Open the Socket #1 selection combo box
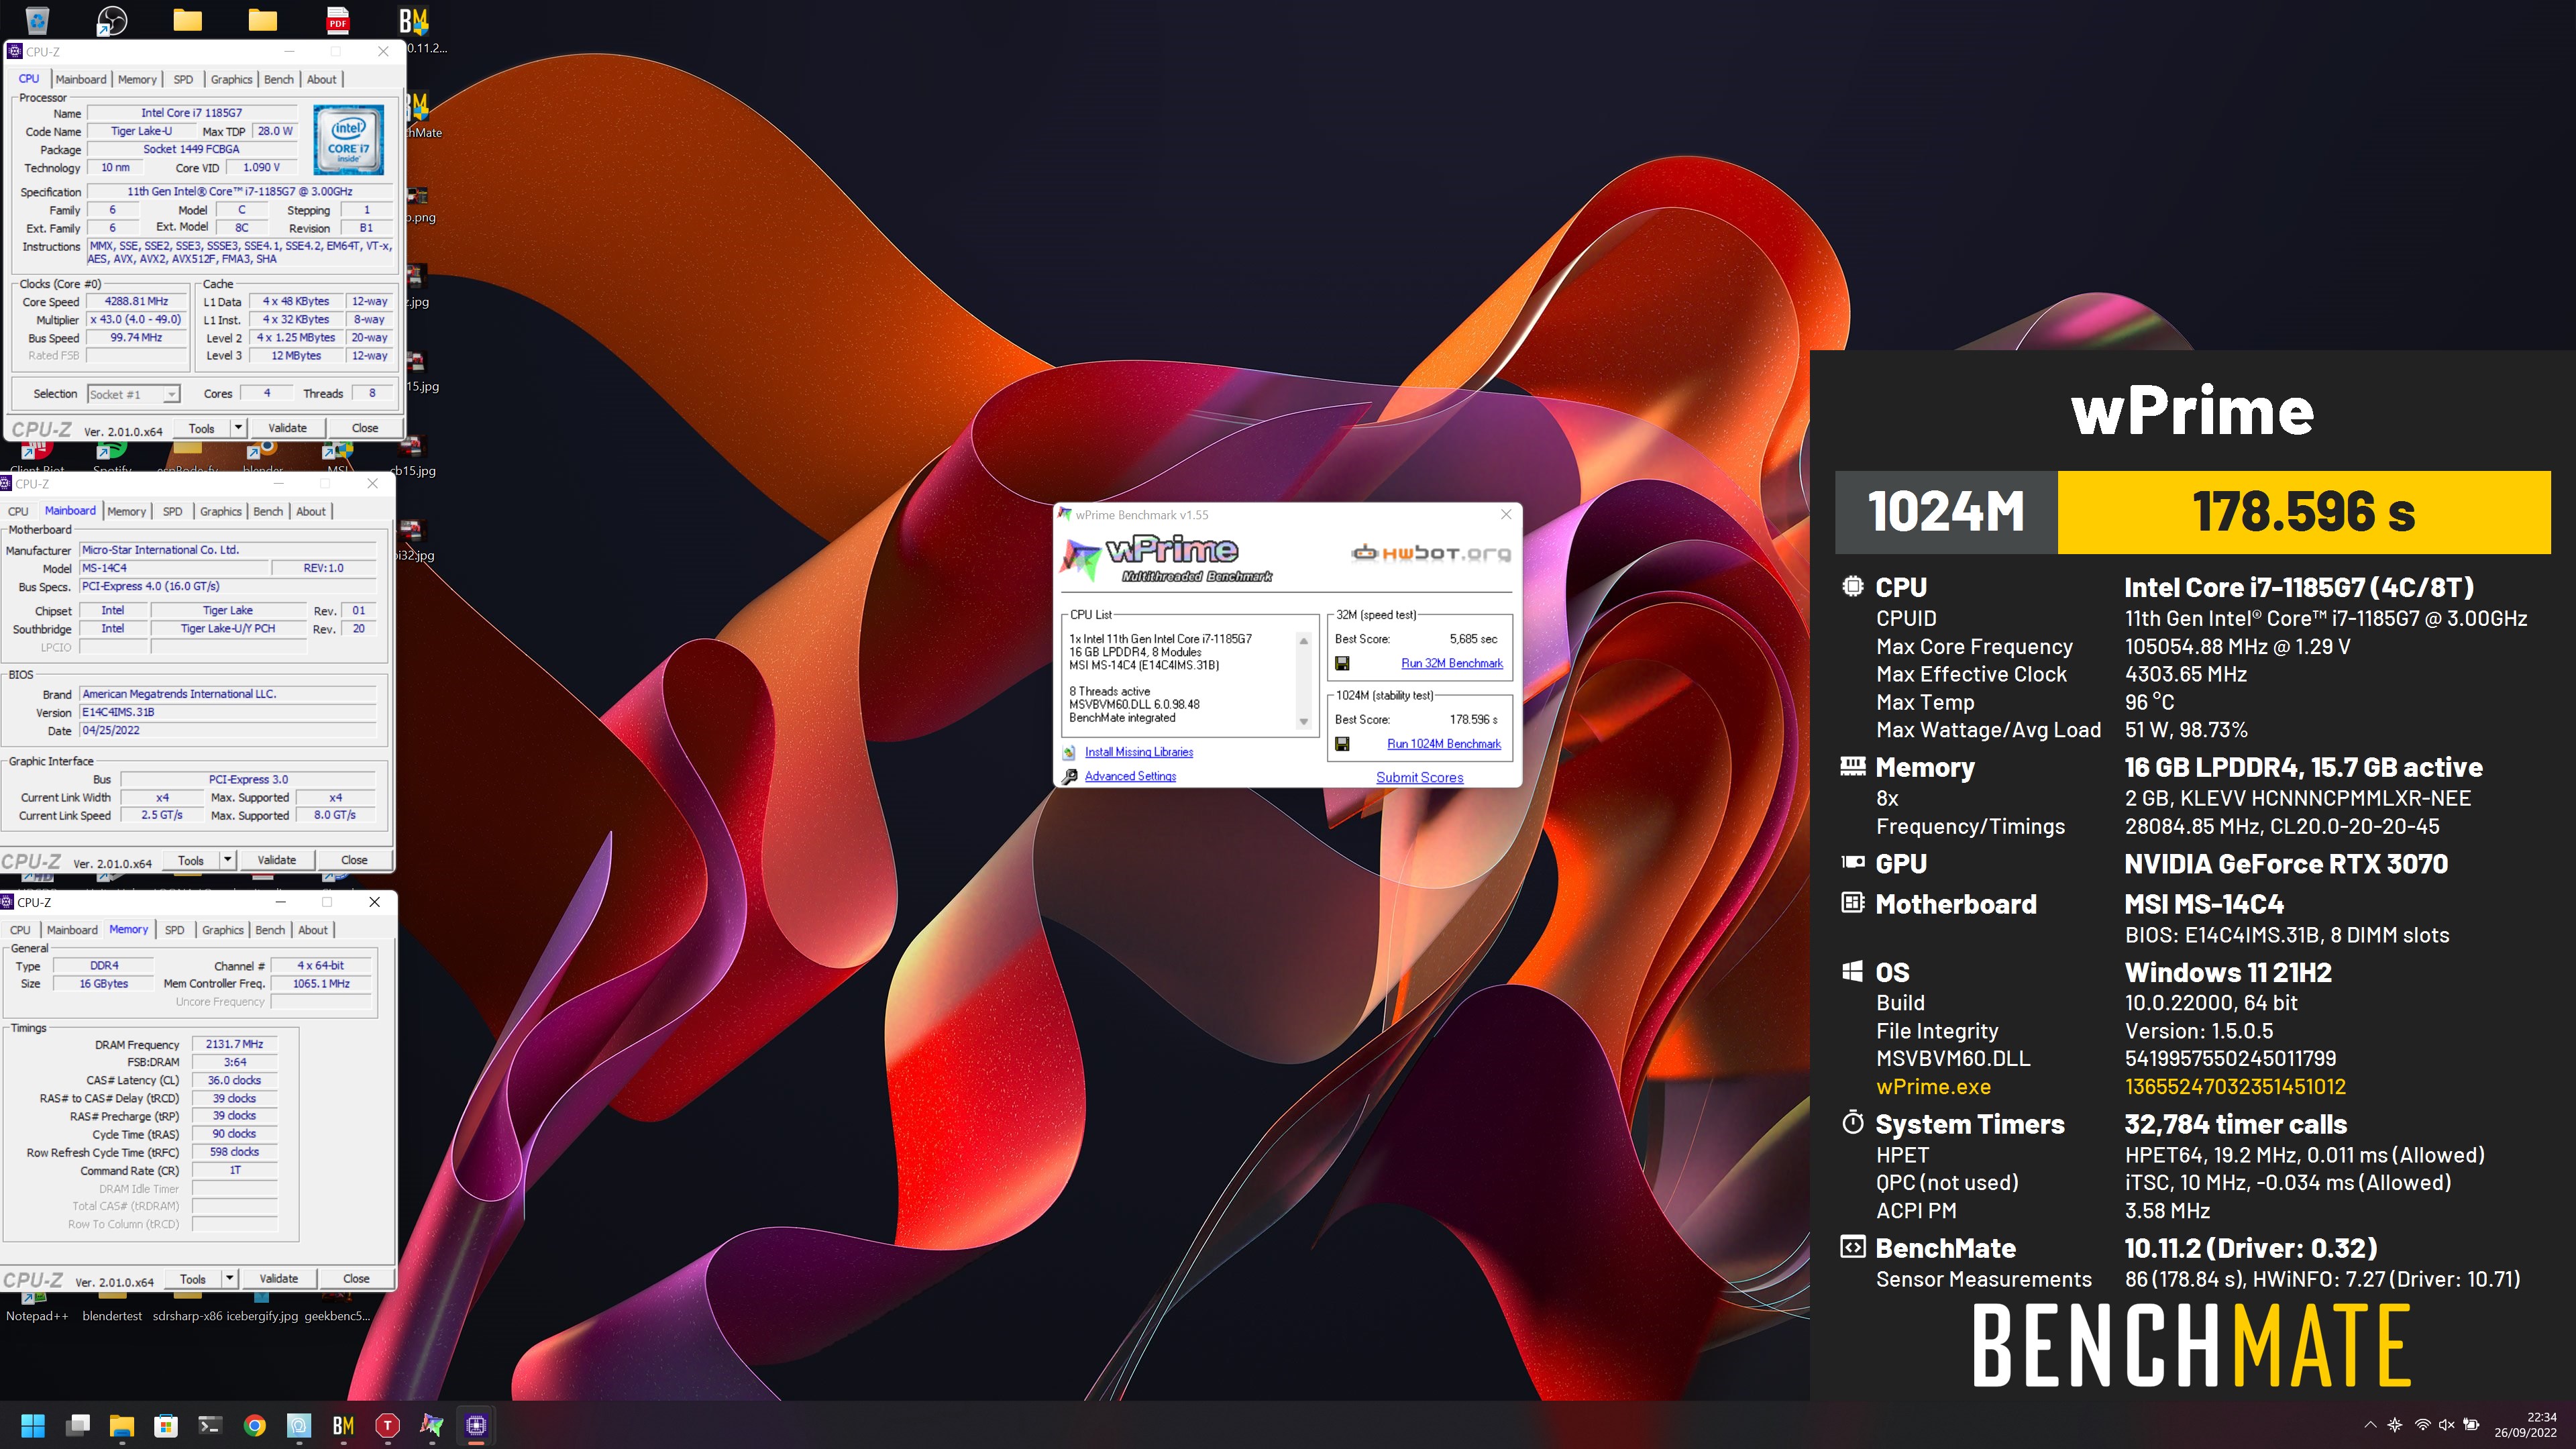 (x=133, y=394)
